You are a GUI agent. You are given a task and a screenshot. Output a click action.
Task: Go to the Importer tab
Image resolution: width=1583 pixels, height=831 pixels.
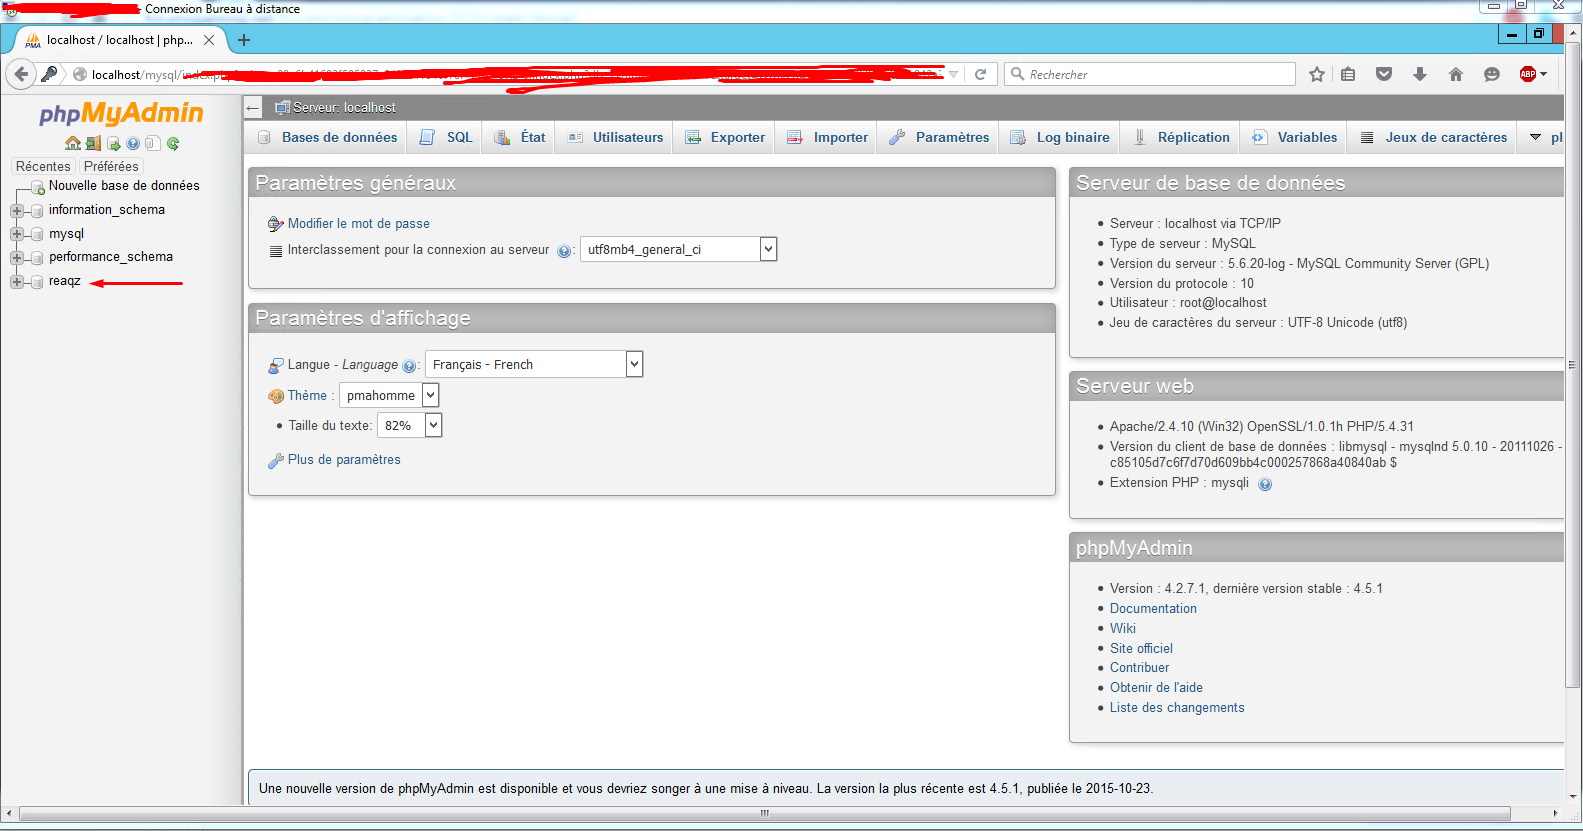pos(827,137)
